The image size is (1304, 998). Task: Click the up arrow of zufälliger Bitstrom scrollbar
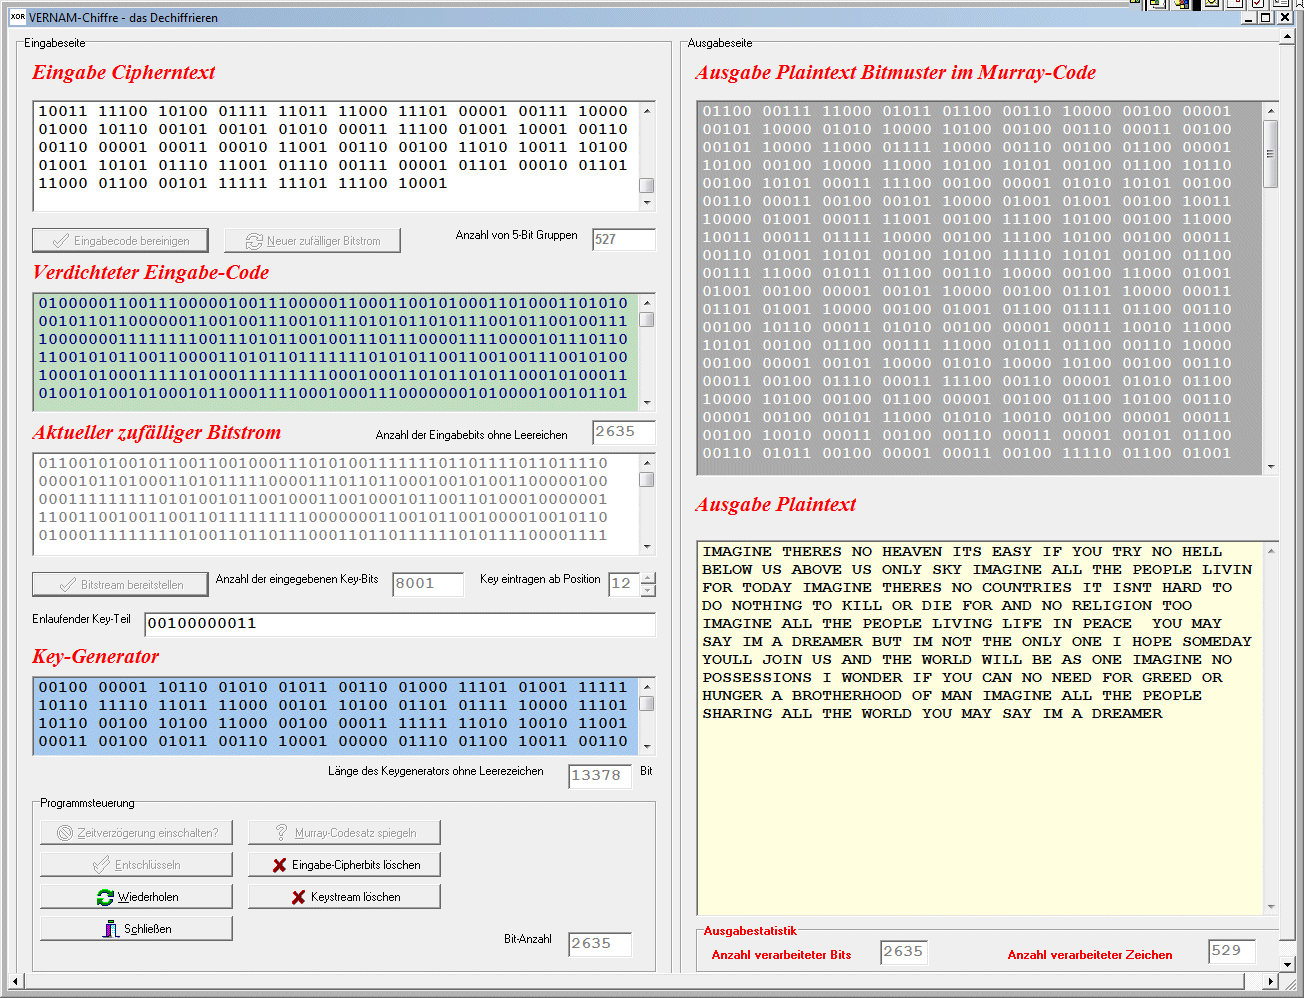pyautogui.click(x=647, y=462)
